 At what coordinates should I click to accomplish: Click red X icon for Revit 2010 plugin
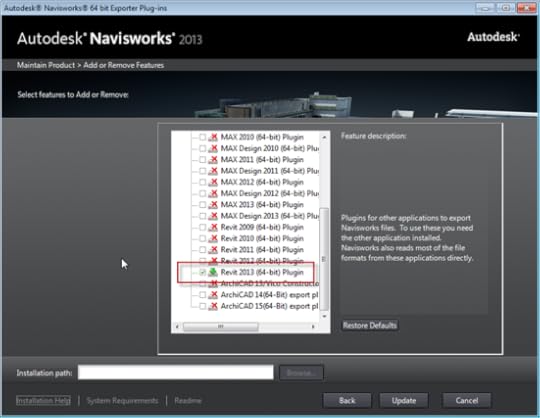(x=213, y=239)
